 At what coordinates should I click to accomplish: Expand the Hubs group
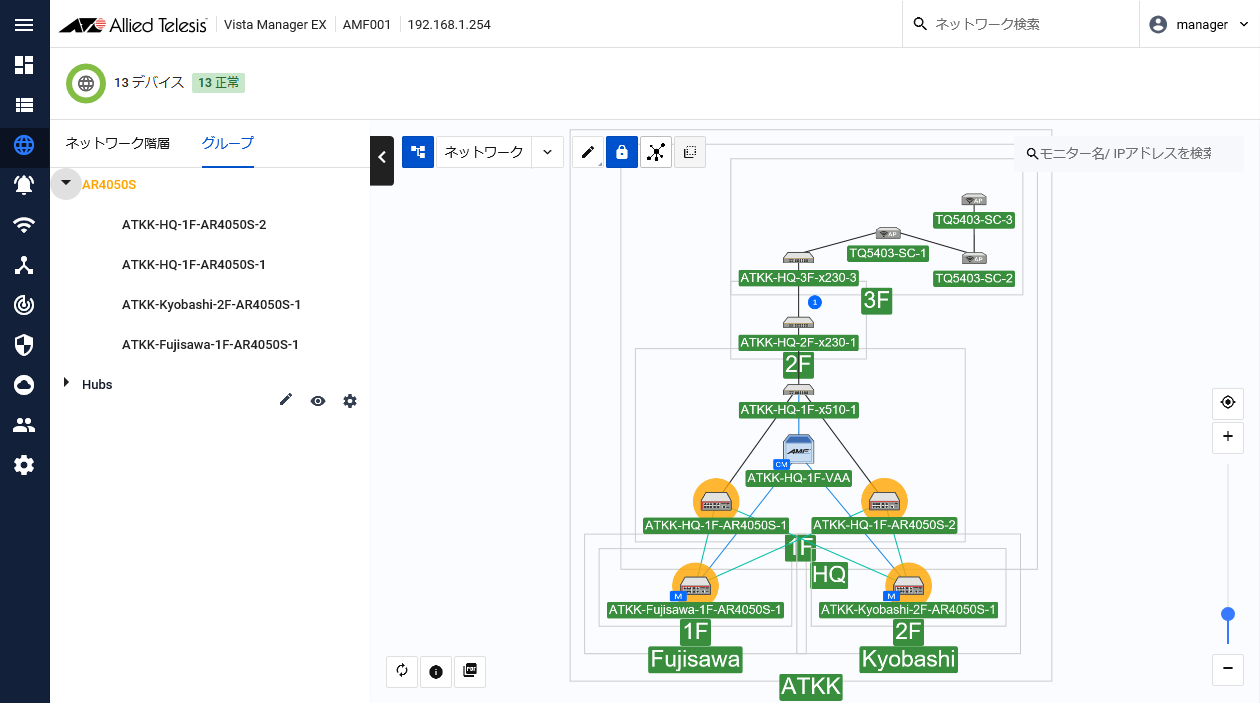point(66,383)
